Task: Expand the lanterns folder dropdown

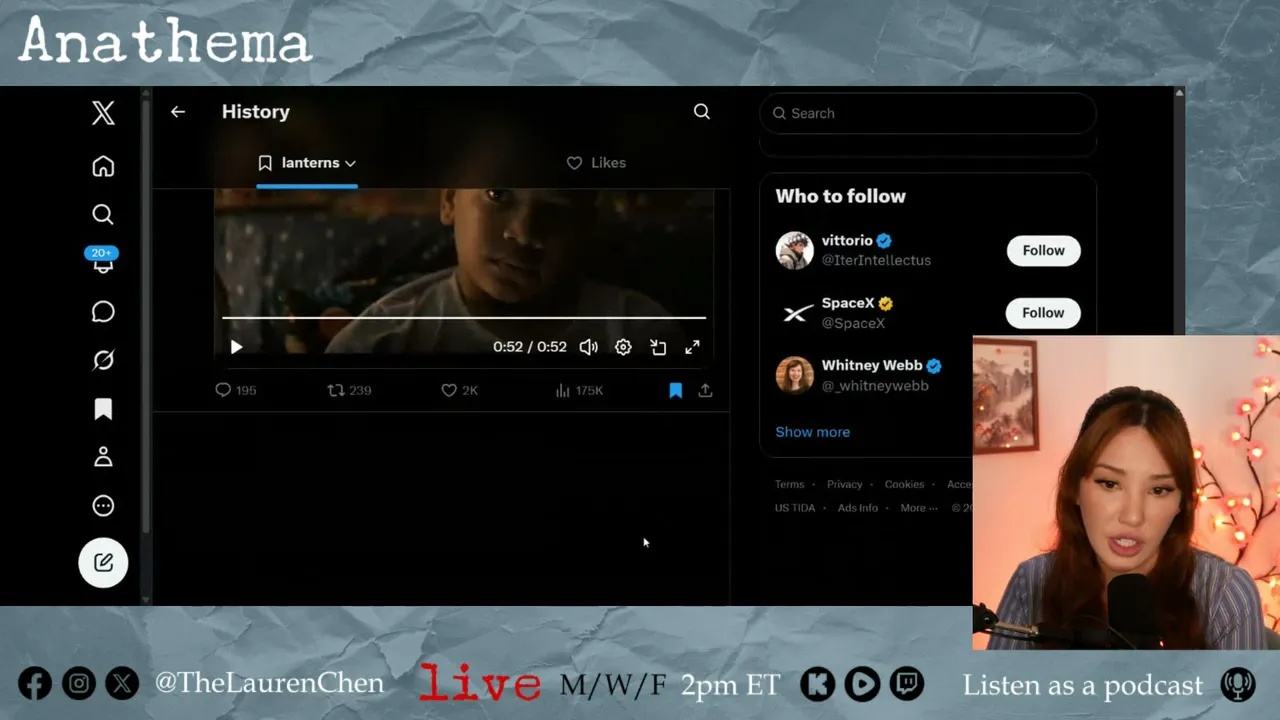Action: [x=307, y=163]
